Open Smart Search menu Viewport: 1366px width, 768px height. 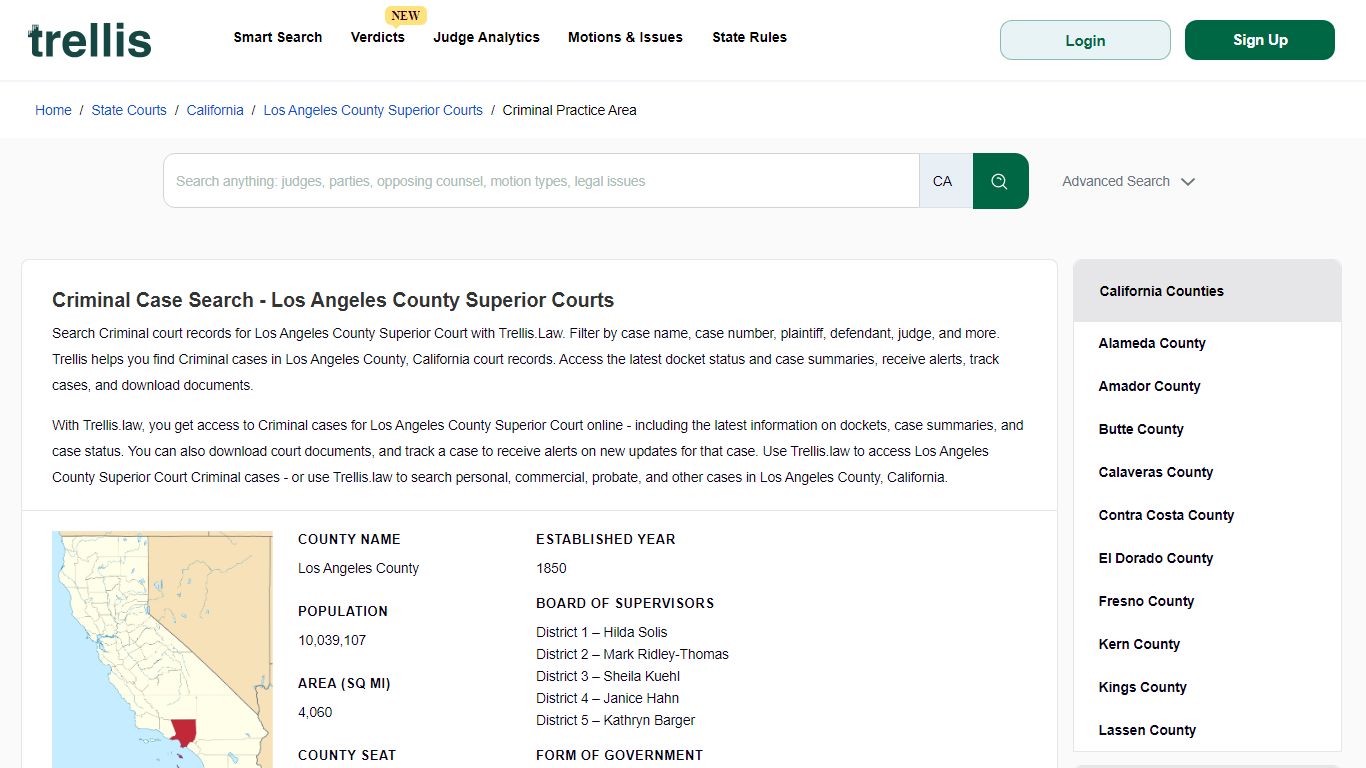[278, 37]
